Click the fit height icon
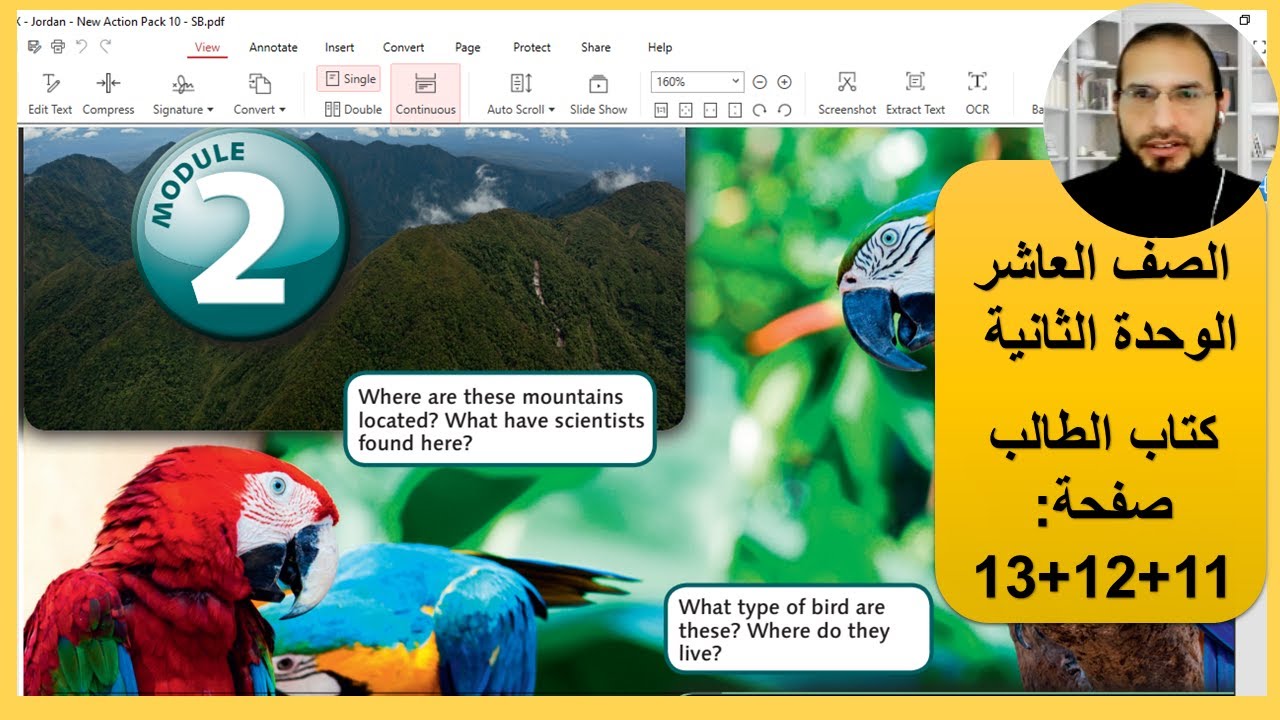 point(735,110)
